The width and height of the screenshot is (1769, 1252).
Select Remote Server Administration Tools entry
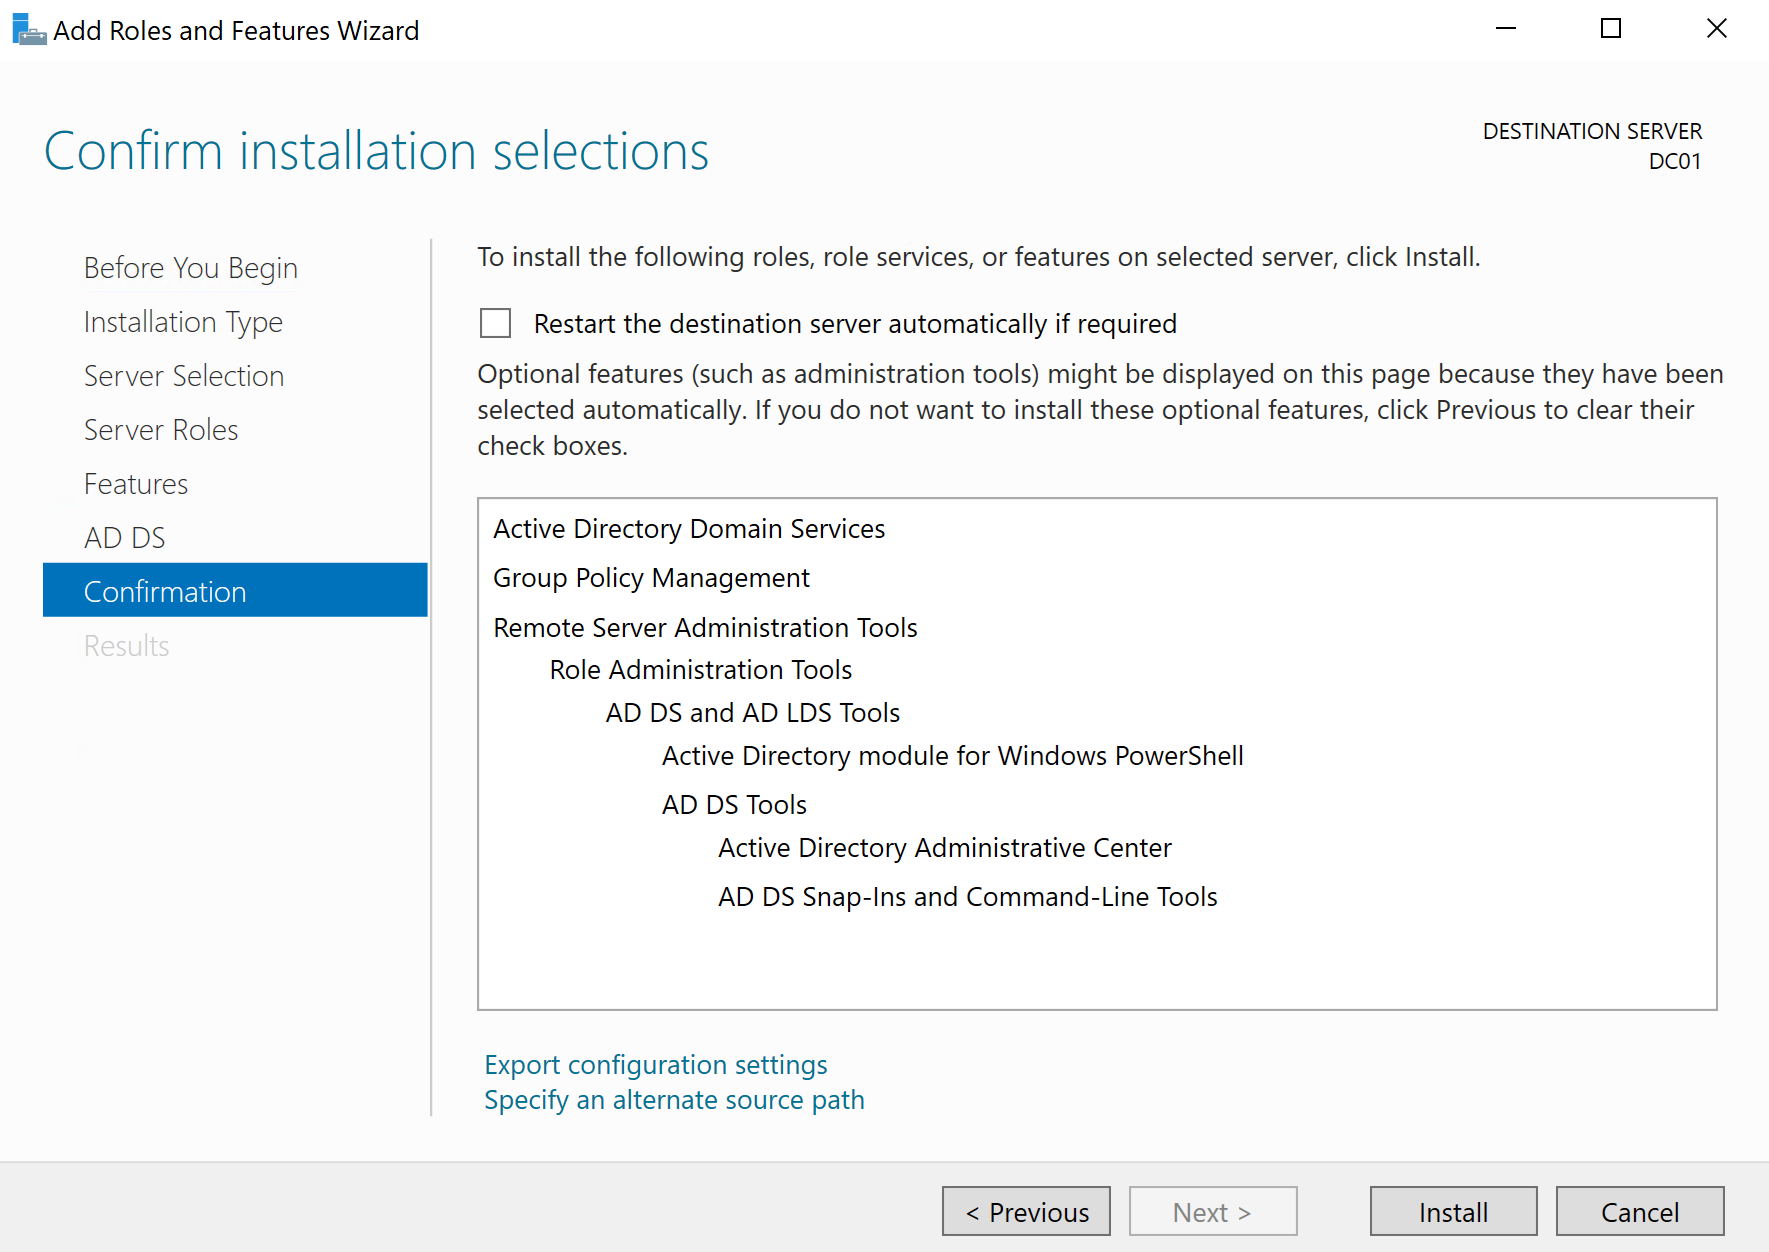(705, 627)
